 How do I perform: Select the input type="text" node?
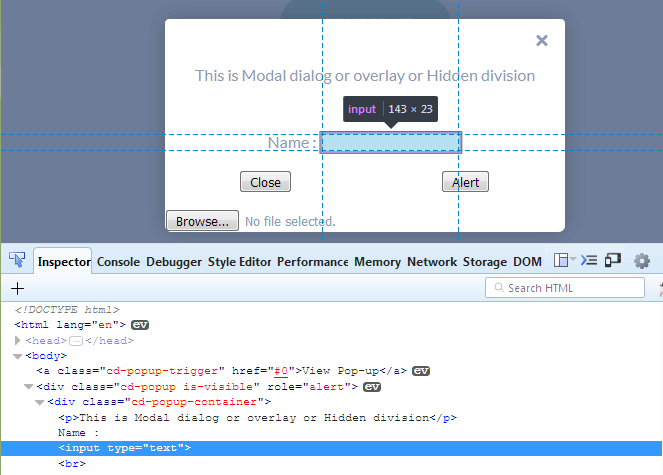tap(332, 448)
